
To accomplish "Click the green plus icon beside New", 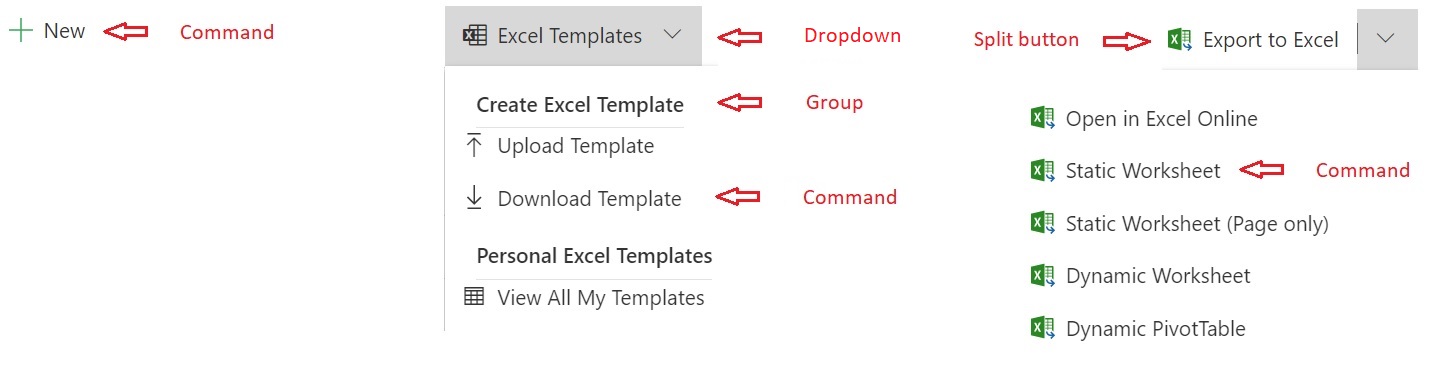I will pyautogui.click(x=20, y=31).
